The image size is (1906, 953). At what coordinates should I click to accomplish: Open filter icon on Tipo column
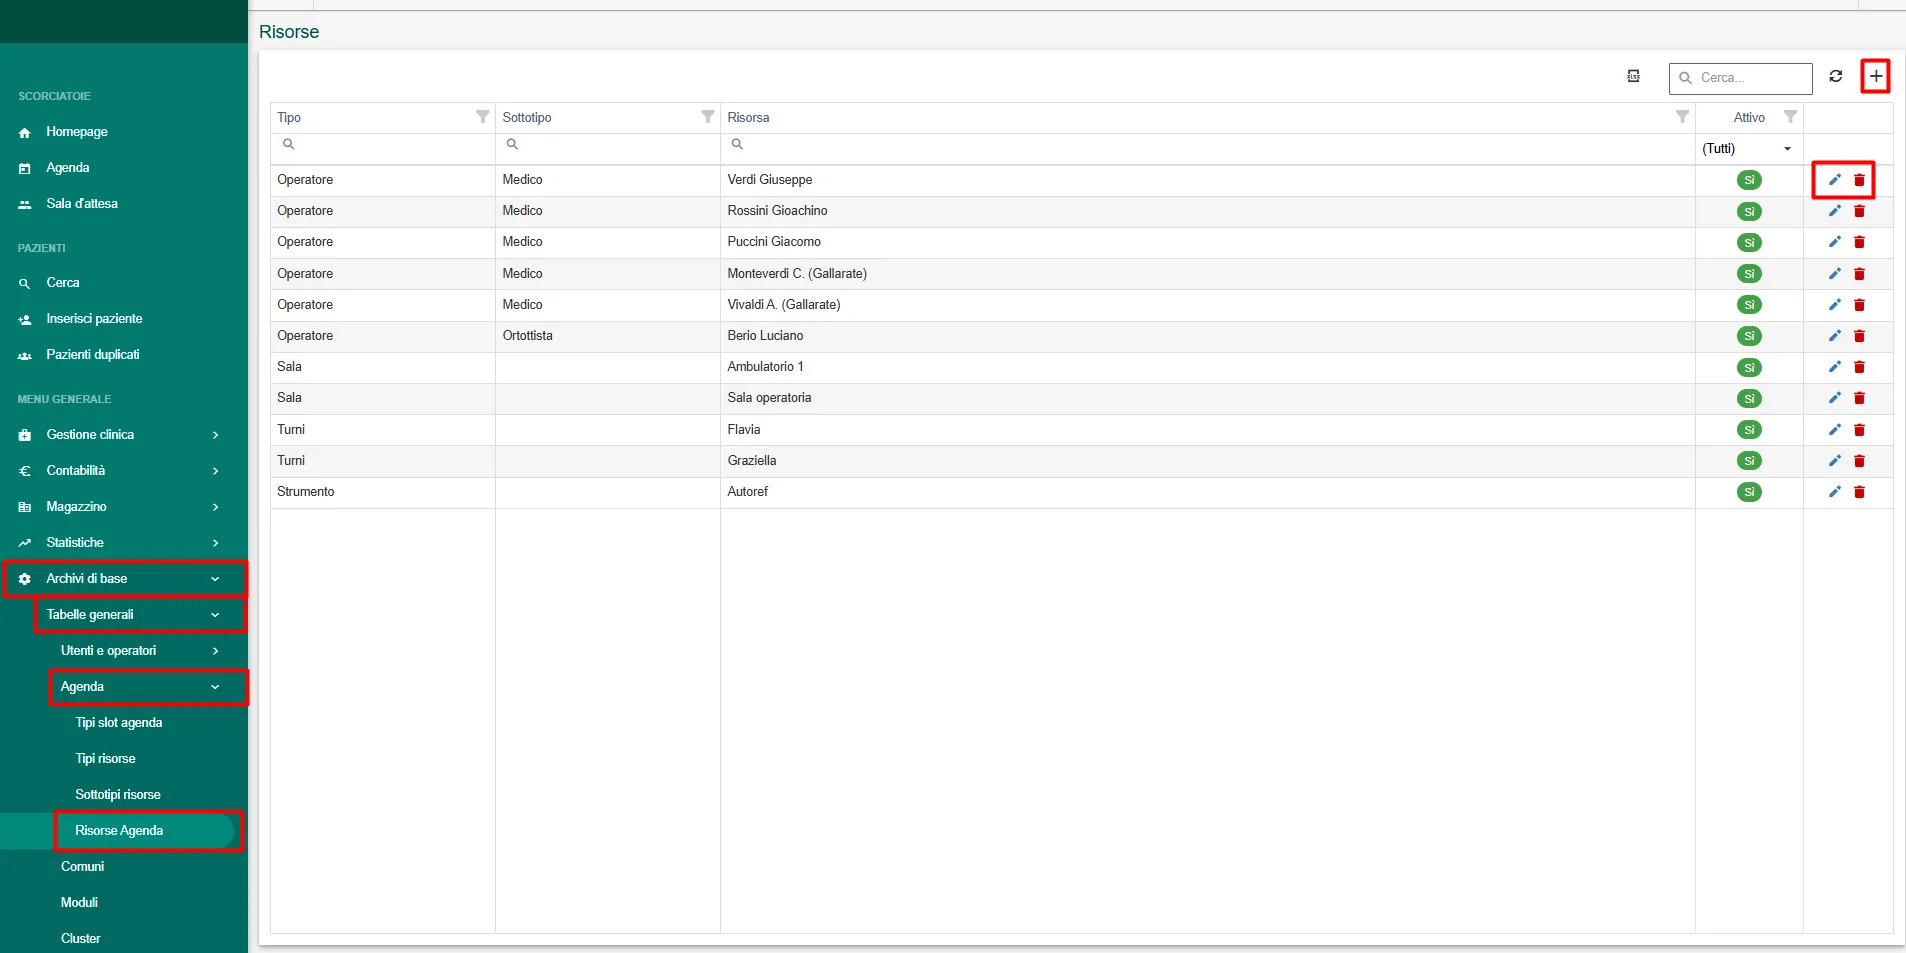[x=482, y=117]
